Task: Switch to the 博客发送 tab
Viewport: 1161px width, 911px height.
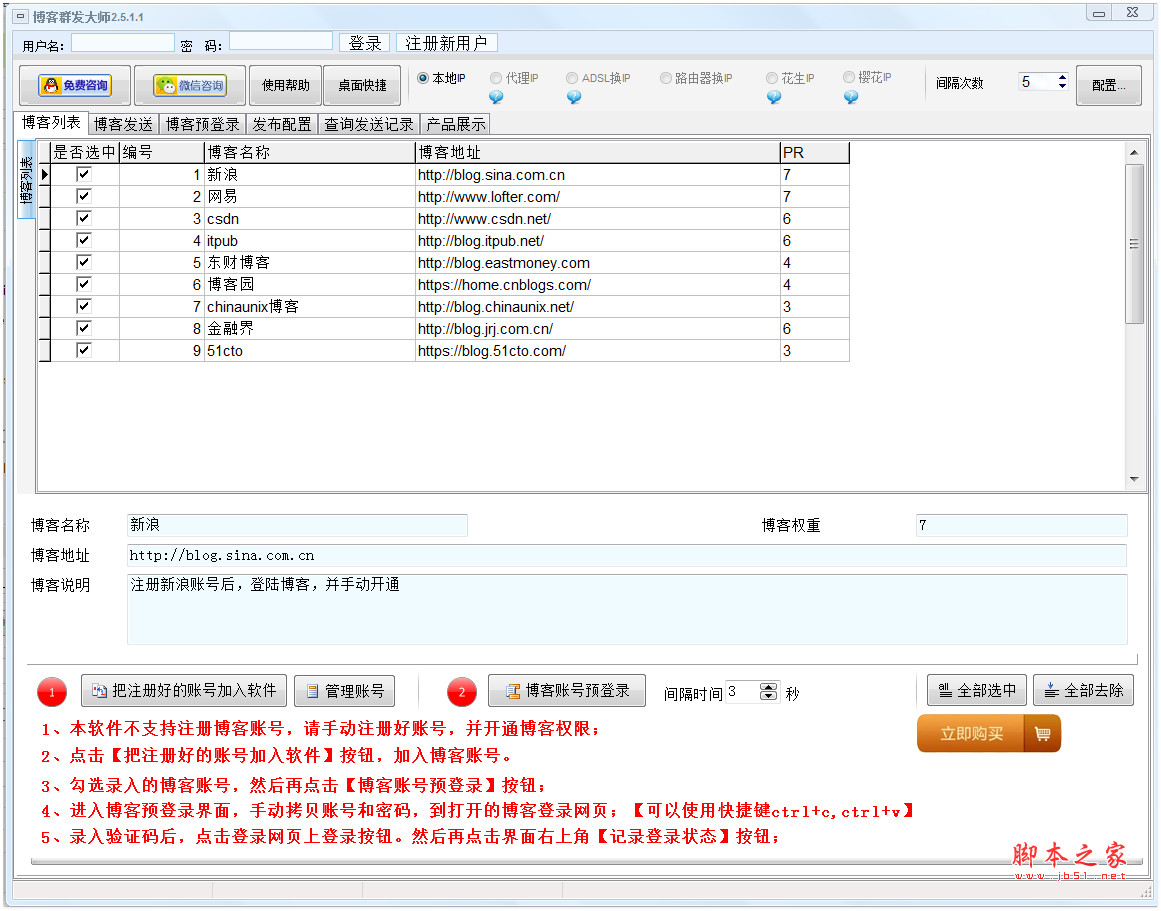Action: pyautogui.click(x=124, y=124)
